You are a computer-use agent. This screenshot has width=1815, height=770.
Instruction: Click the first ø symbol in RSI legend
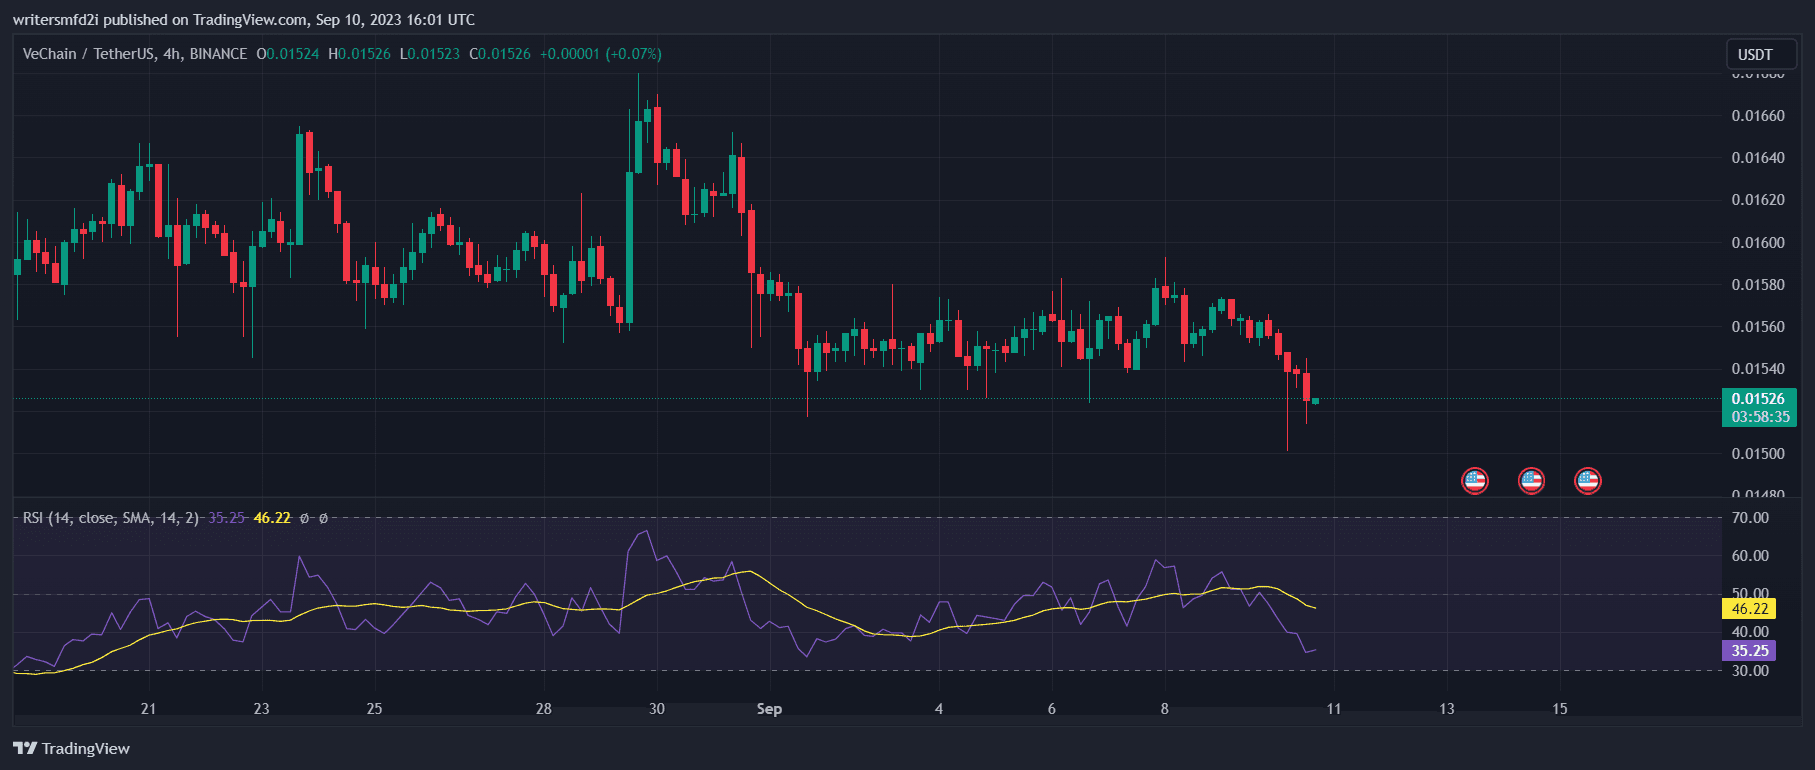pos(304,518)
